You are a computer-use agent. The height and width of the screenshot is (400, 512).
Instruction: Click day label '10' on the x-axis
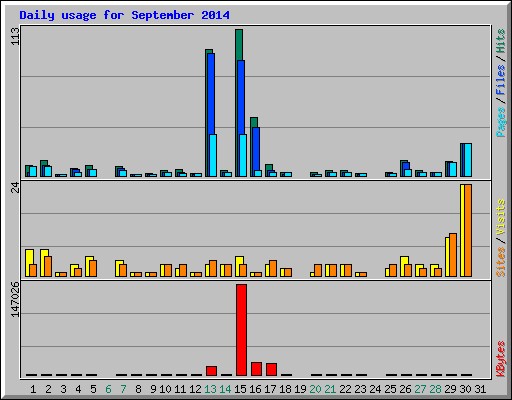click(x=165, y=389)
